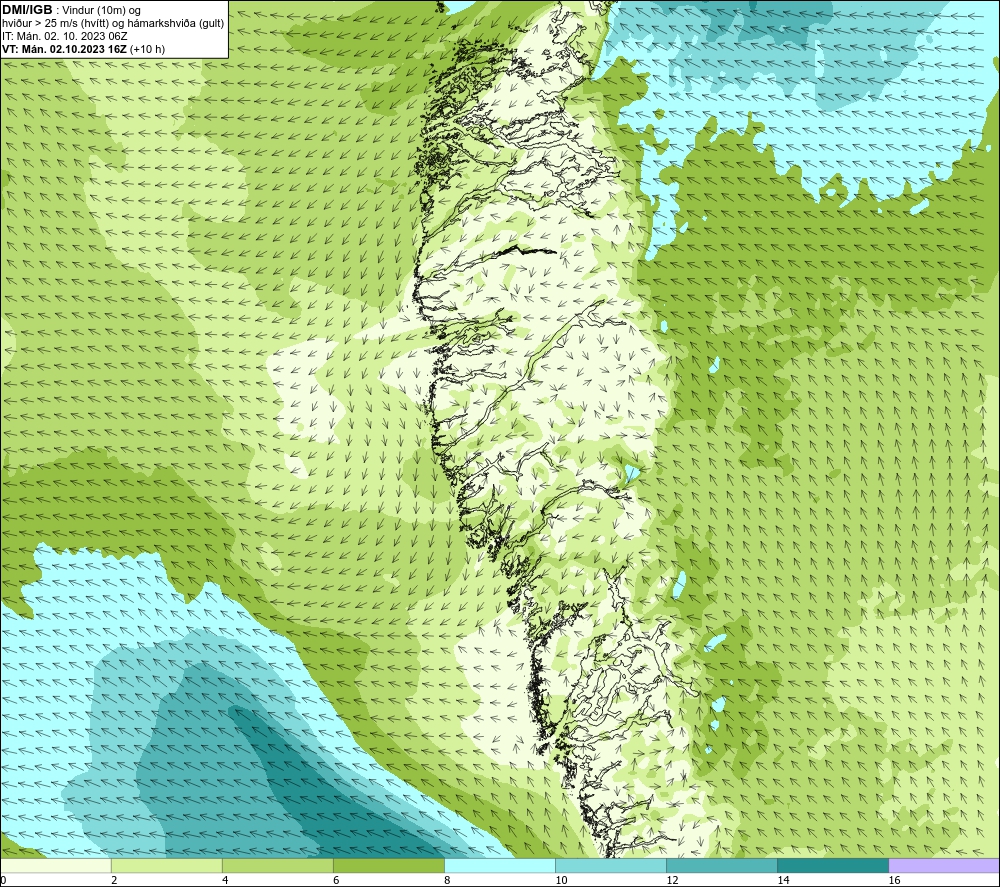Viewport: 1000px width, 887px height.
Task: Click the "DMI/IGB" title text
Action: (27, 10)
